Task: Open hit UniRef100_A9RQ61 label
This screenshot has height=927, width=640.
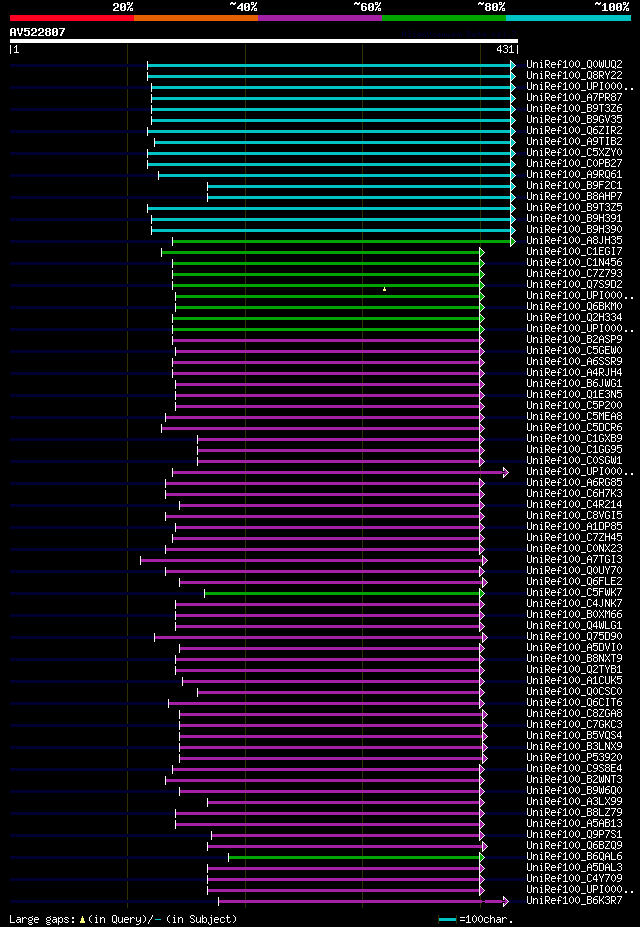Action: tap(574, 175)
